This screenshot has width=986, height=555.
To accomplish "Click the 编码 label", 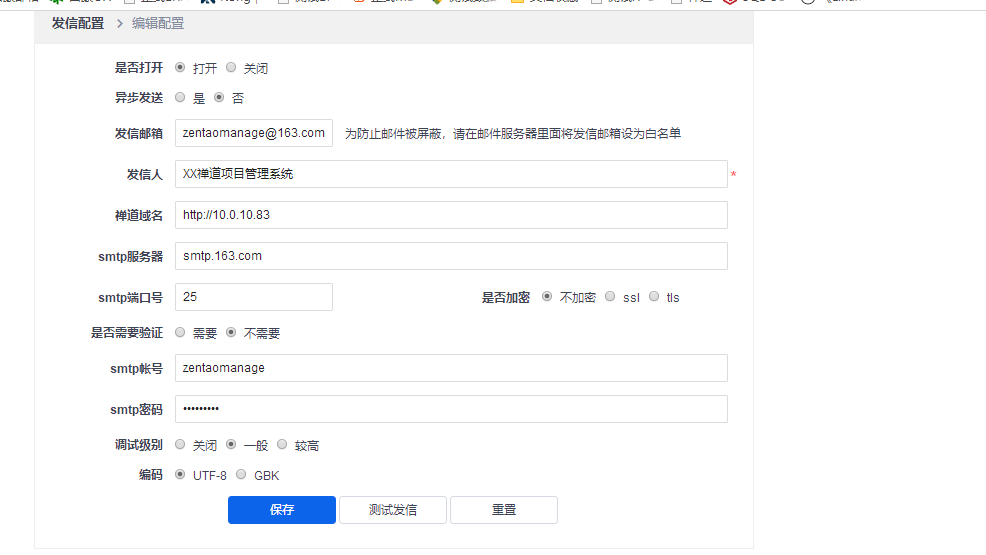I will 150,475.
